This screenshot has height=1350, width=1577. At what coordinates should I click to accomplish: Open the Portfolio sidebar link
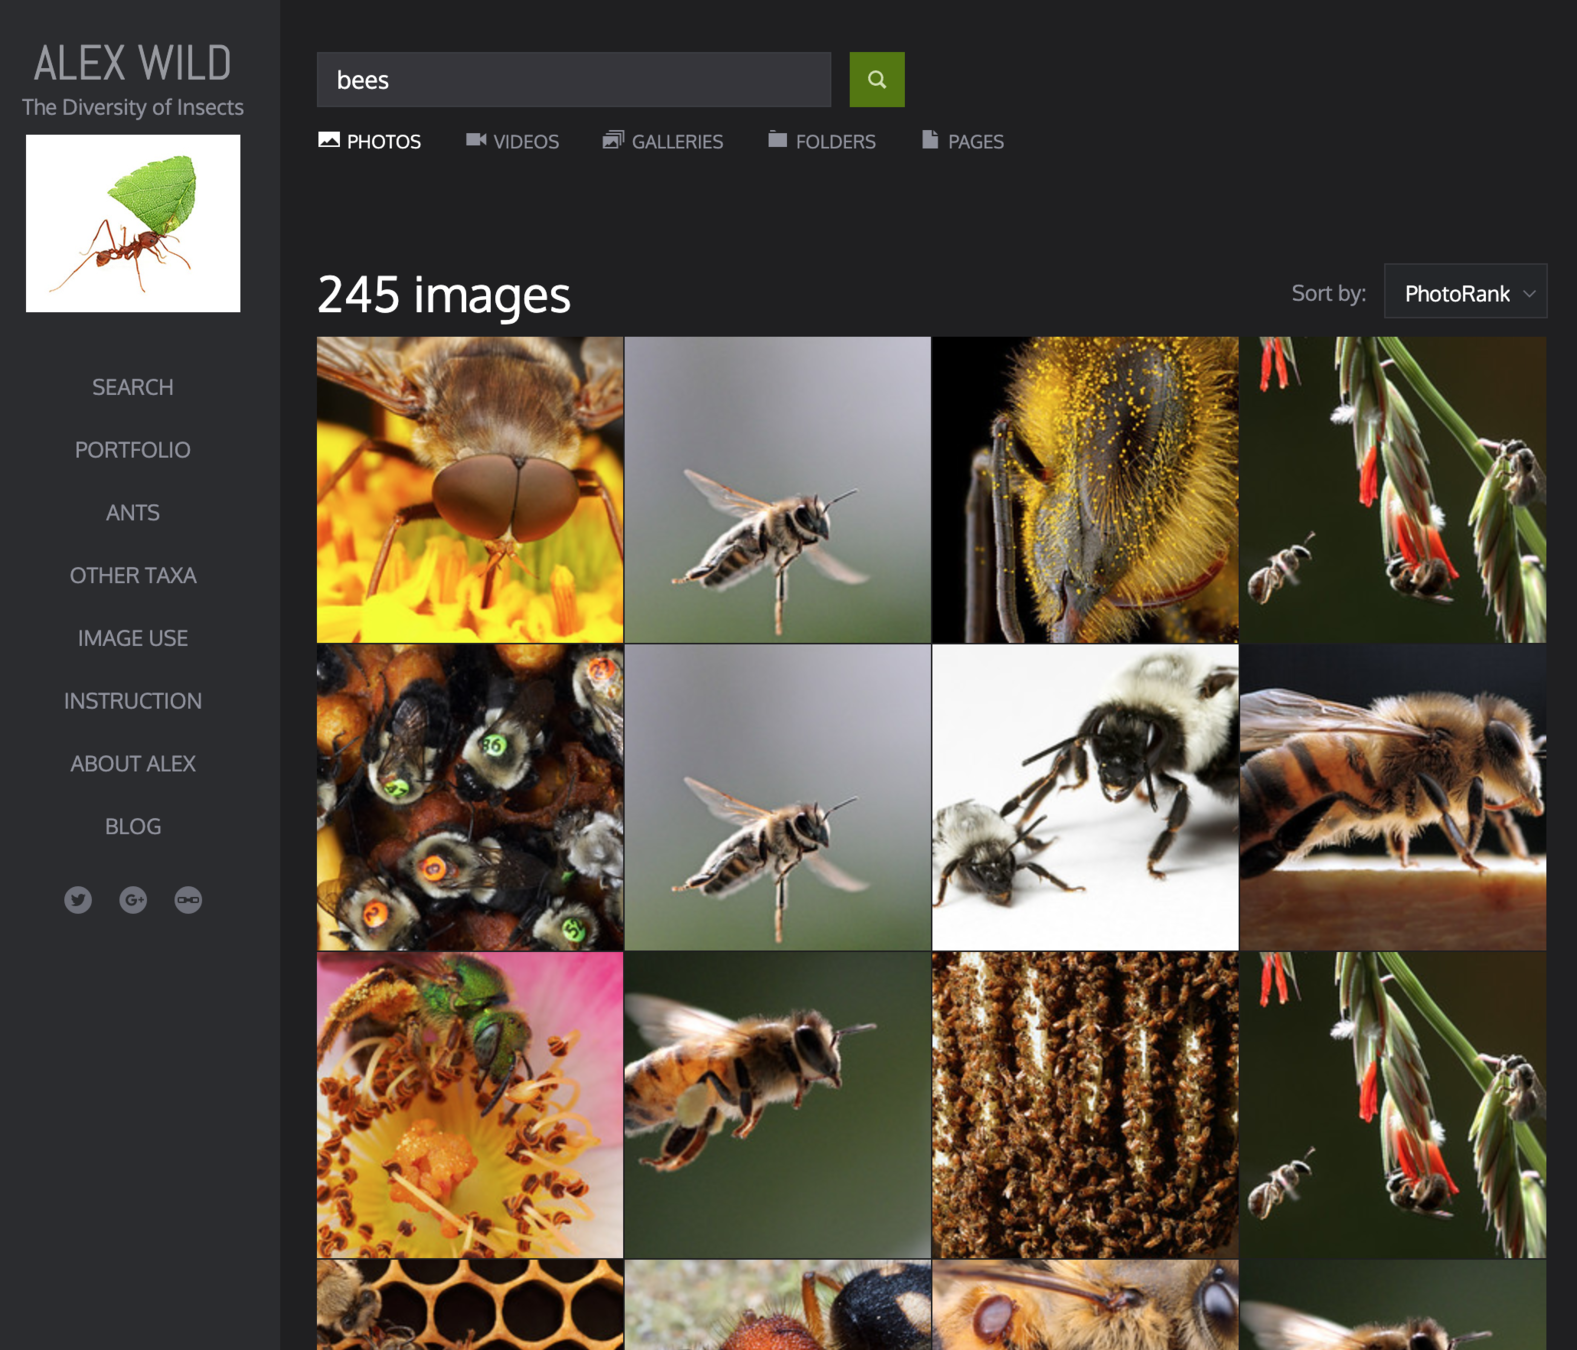tap(133, 450)
